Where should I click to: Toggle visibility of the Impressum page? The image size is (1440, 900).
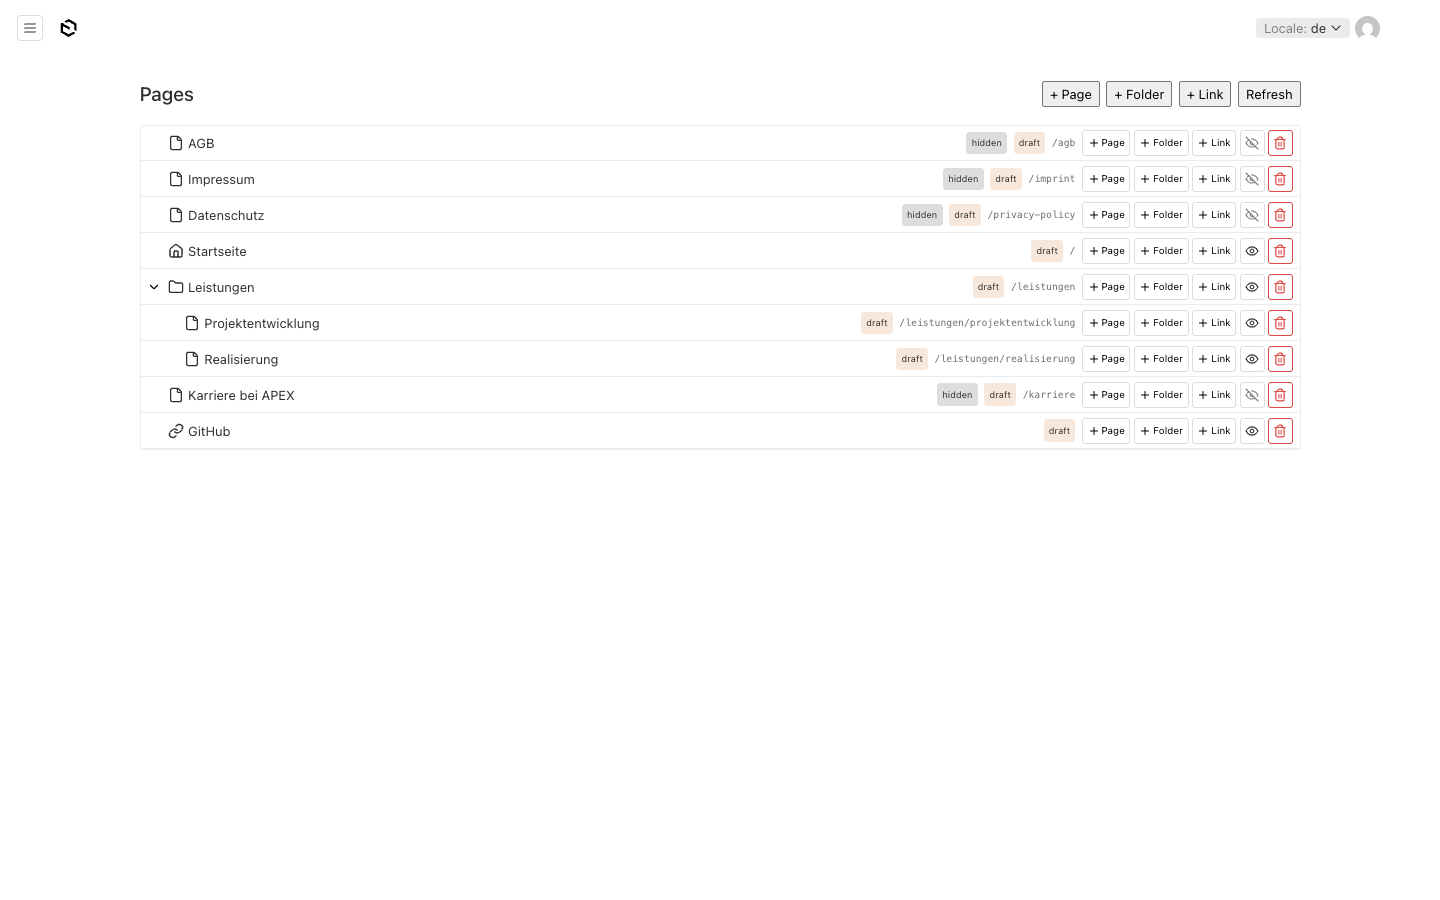(1252, 179)
